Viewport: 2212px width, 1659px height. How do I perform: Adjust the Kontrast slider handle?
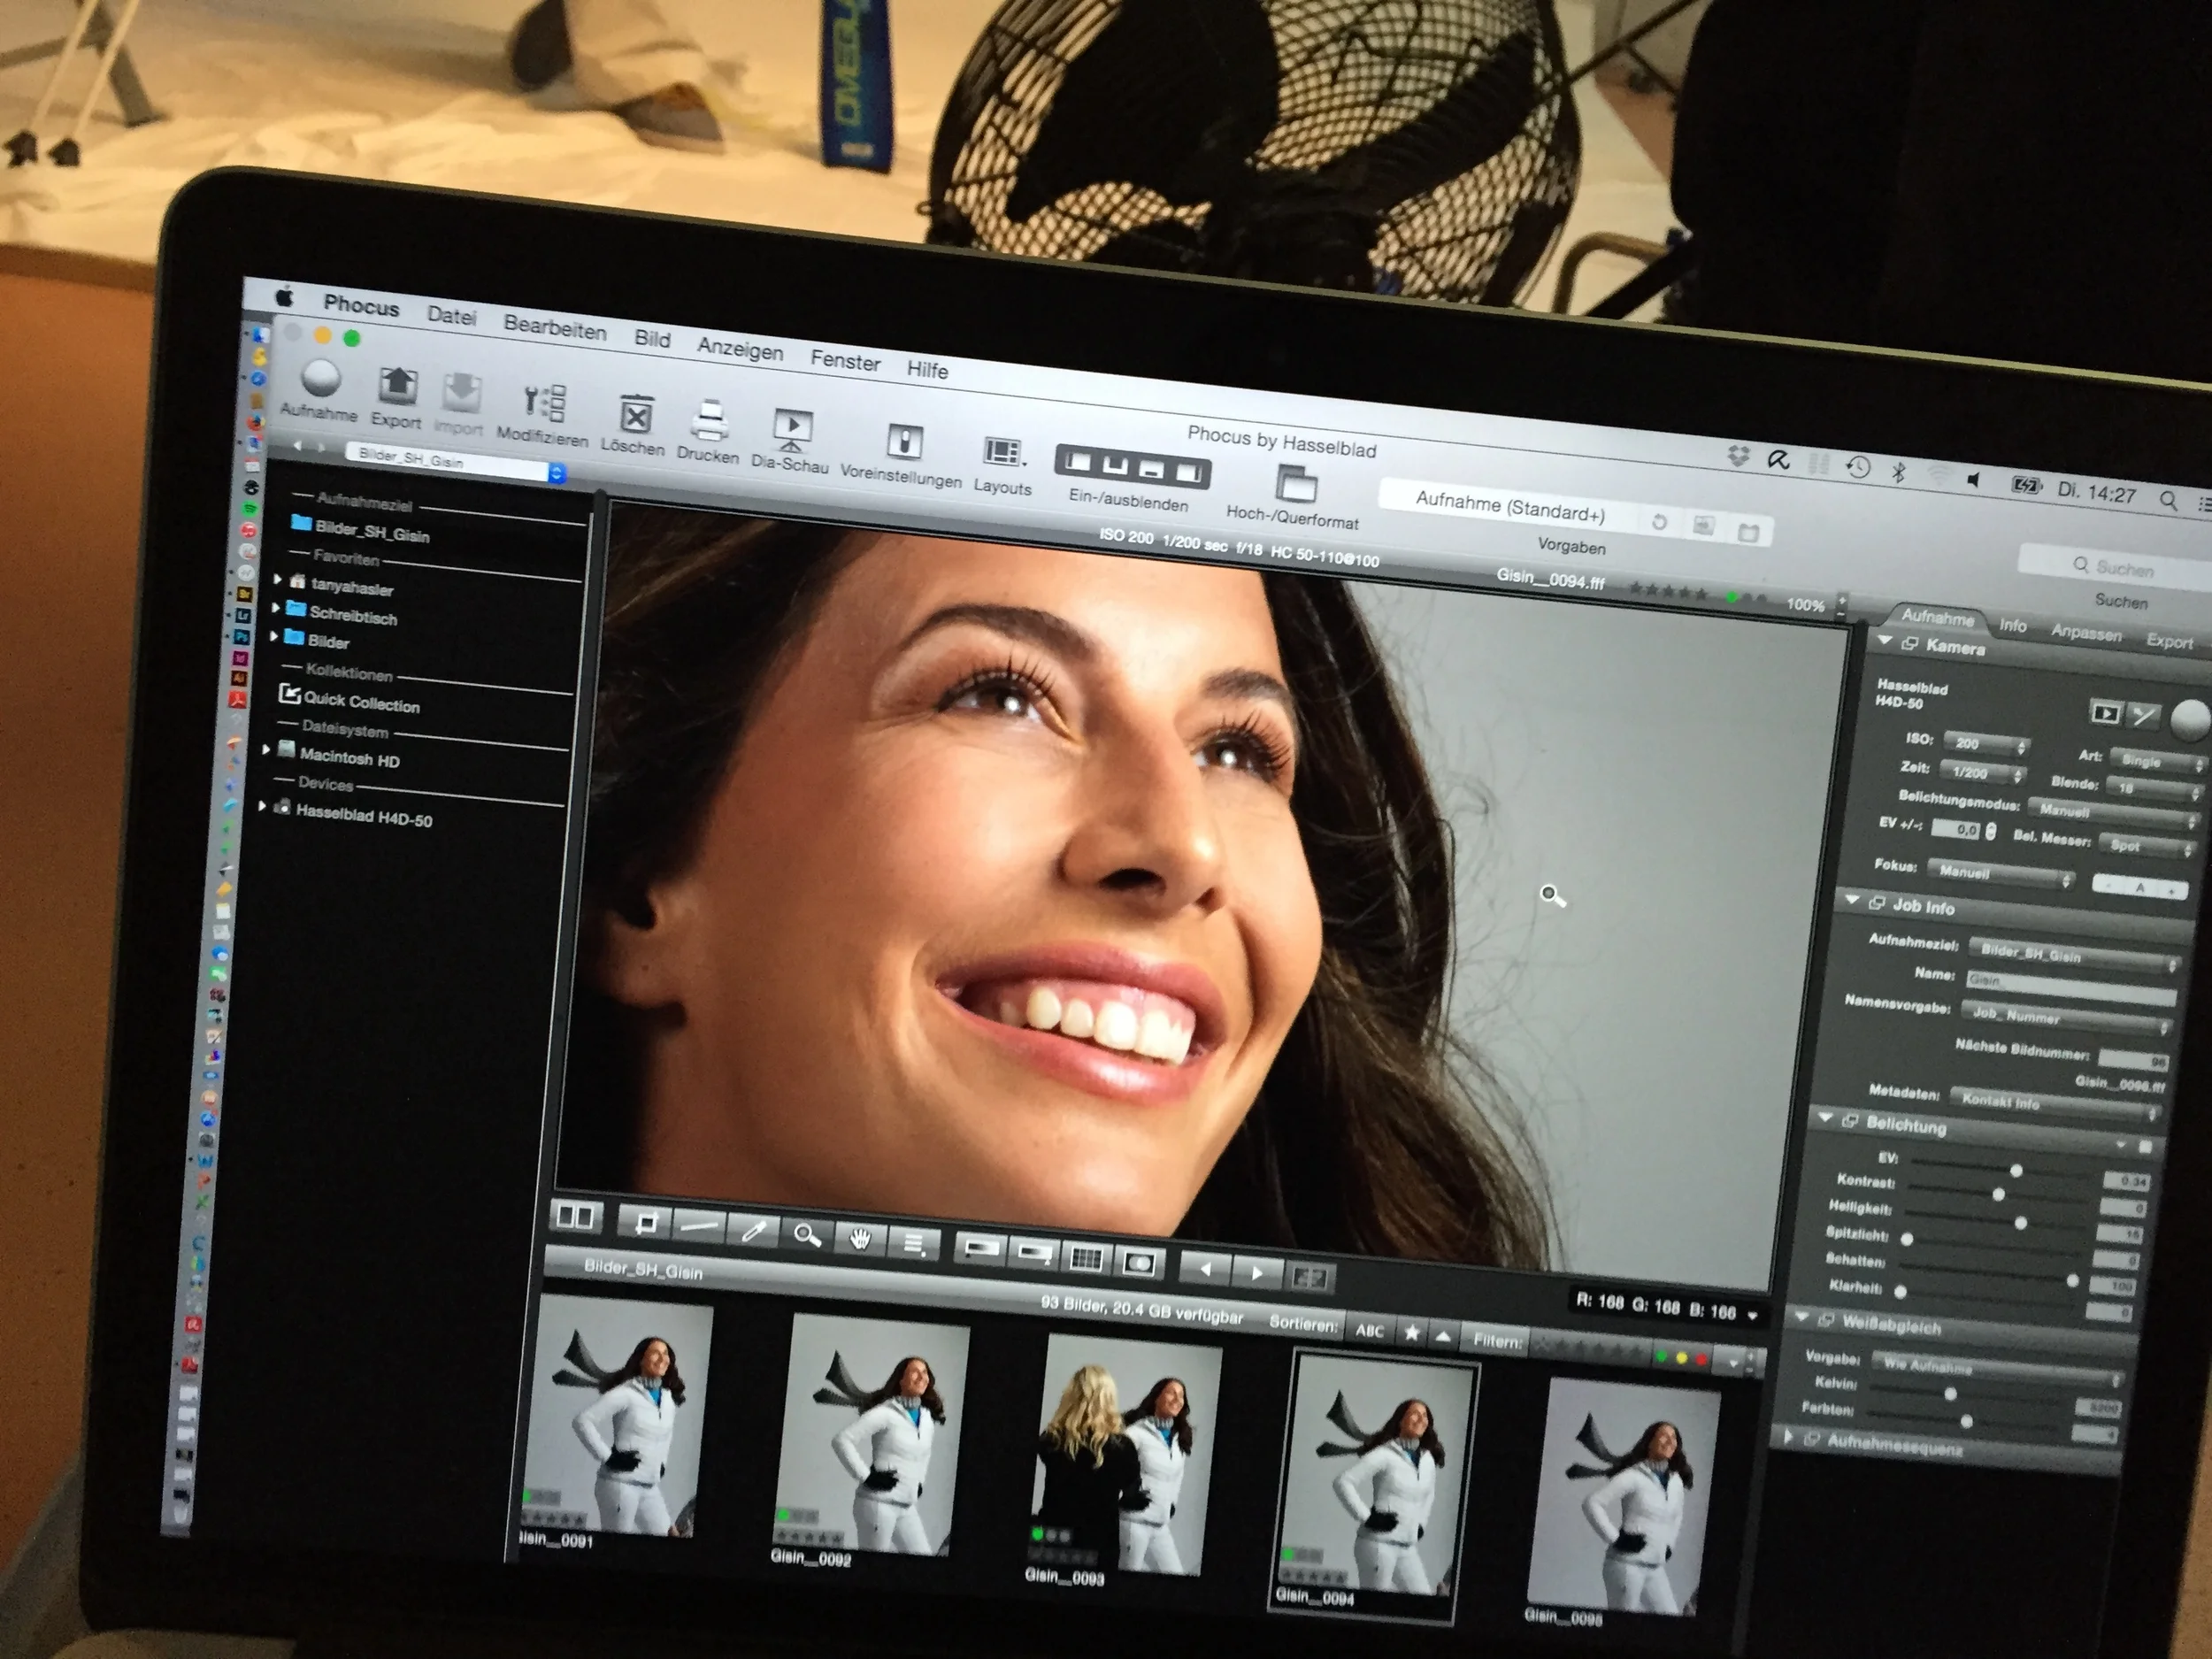(1998, 1195)
